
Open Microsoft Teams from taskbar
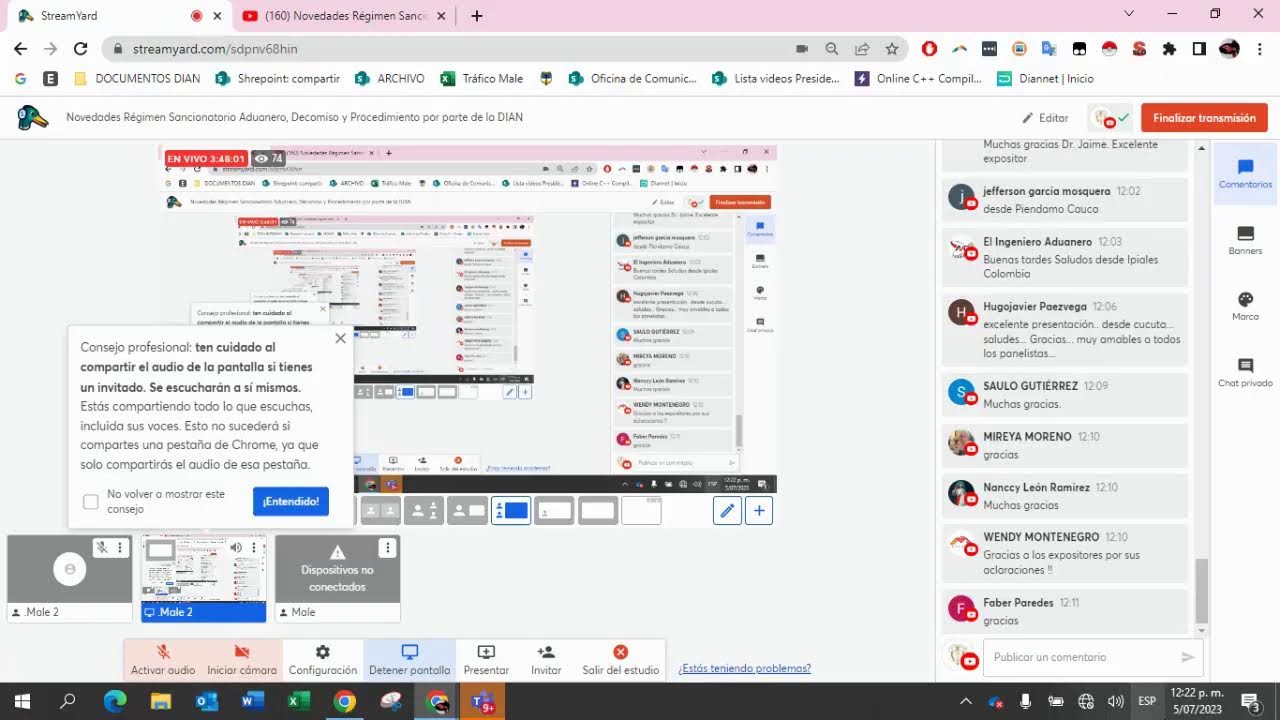click(x=483, y=701)
